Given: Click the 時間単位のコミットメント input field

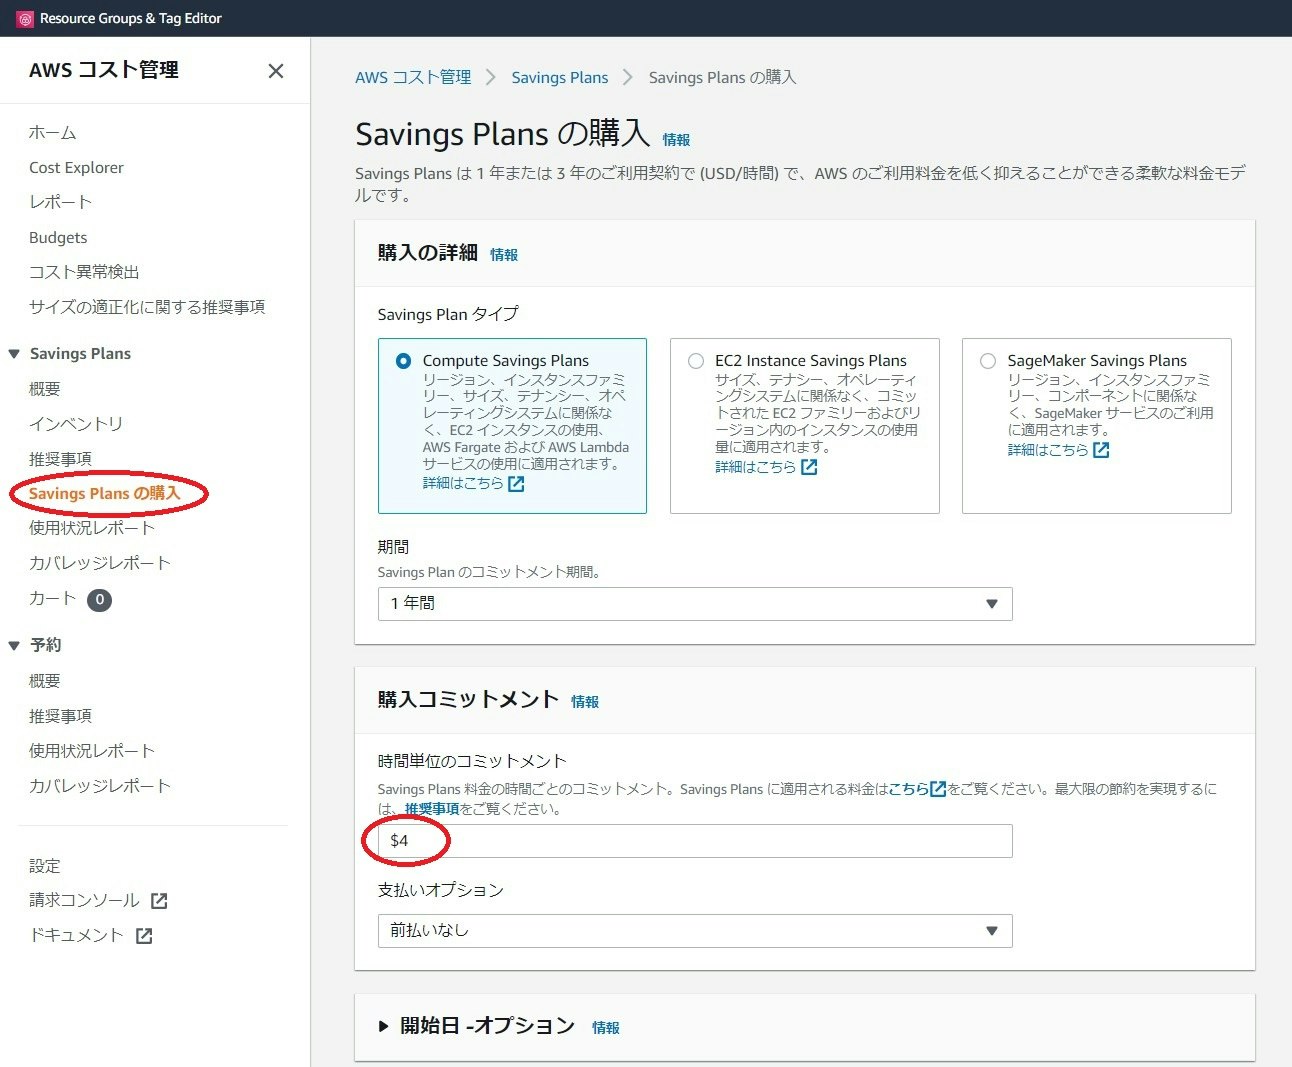Looking at the screenshot, I should (695, 841).
